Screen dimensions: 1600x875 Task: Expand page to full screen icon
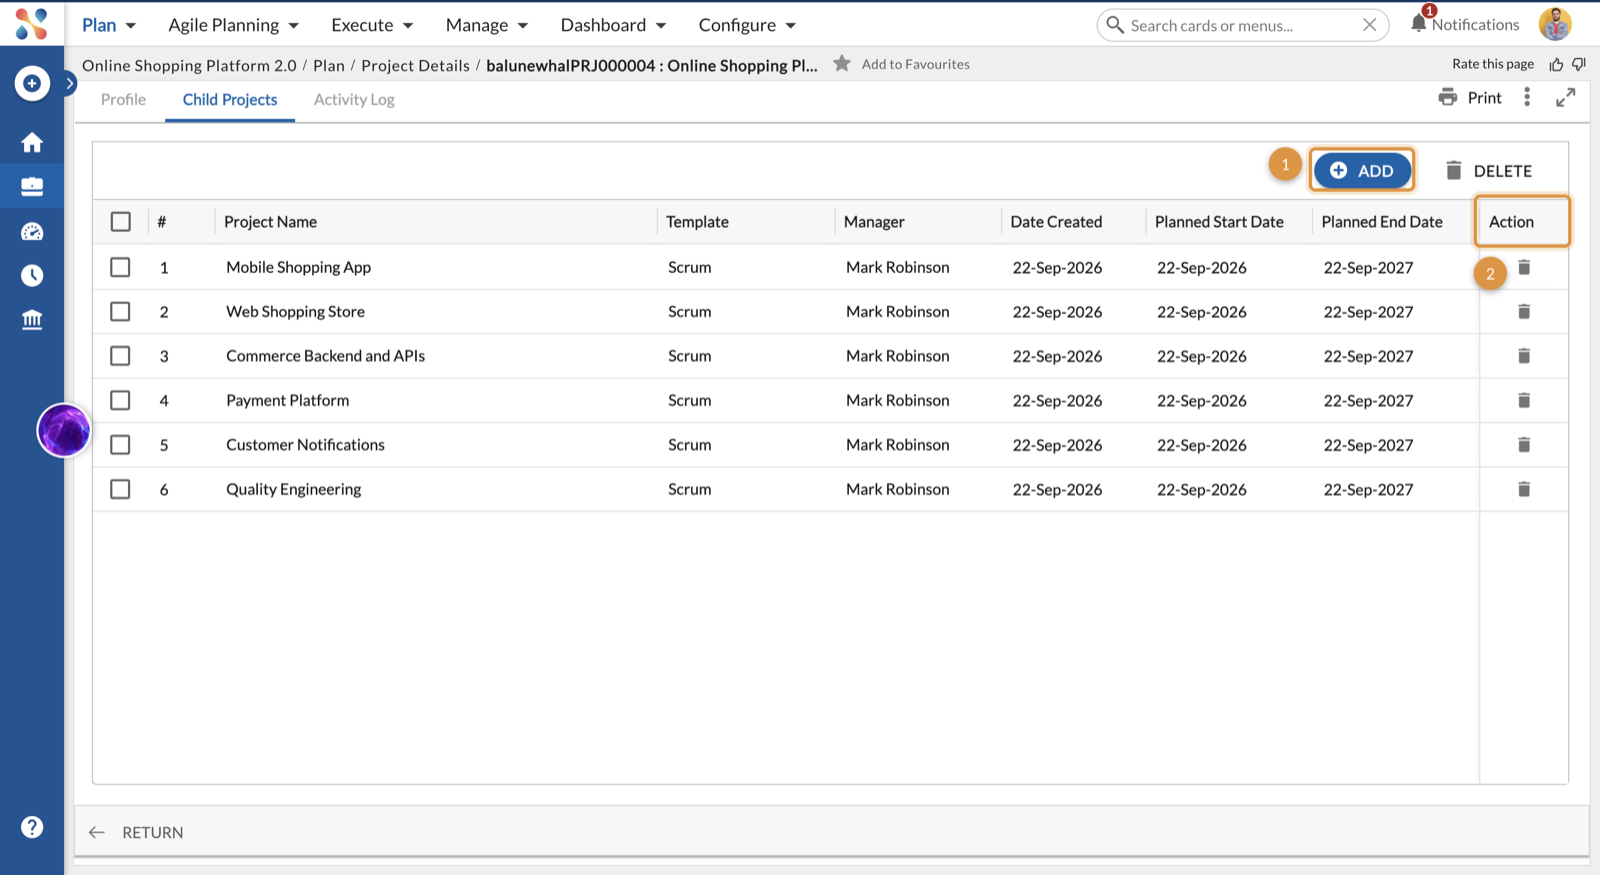(1566, 97)
